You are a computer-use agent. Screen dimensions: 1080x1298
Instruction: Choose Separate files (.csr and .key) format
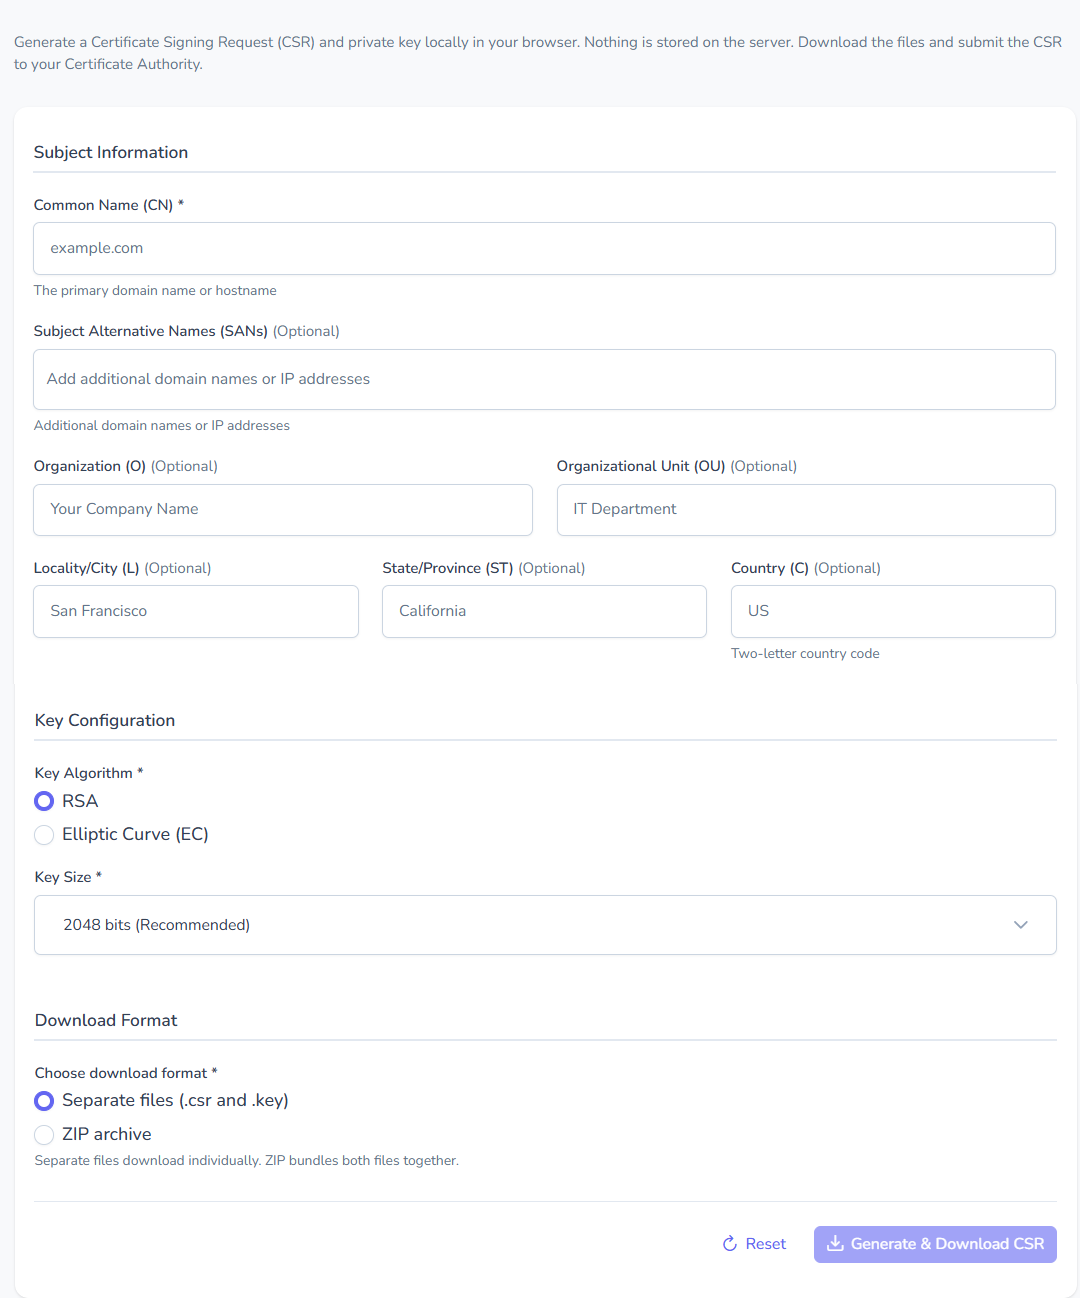[44, 1100]
